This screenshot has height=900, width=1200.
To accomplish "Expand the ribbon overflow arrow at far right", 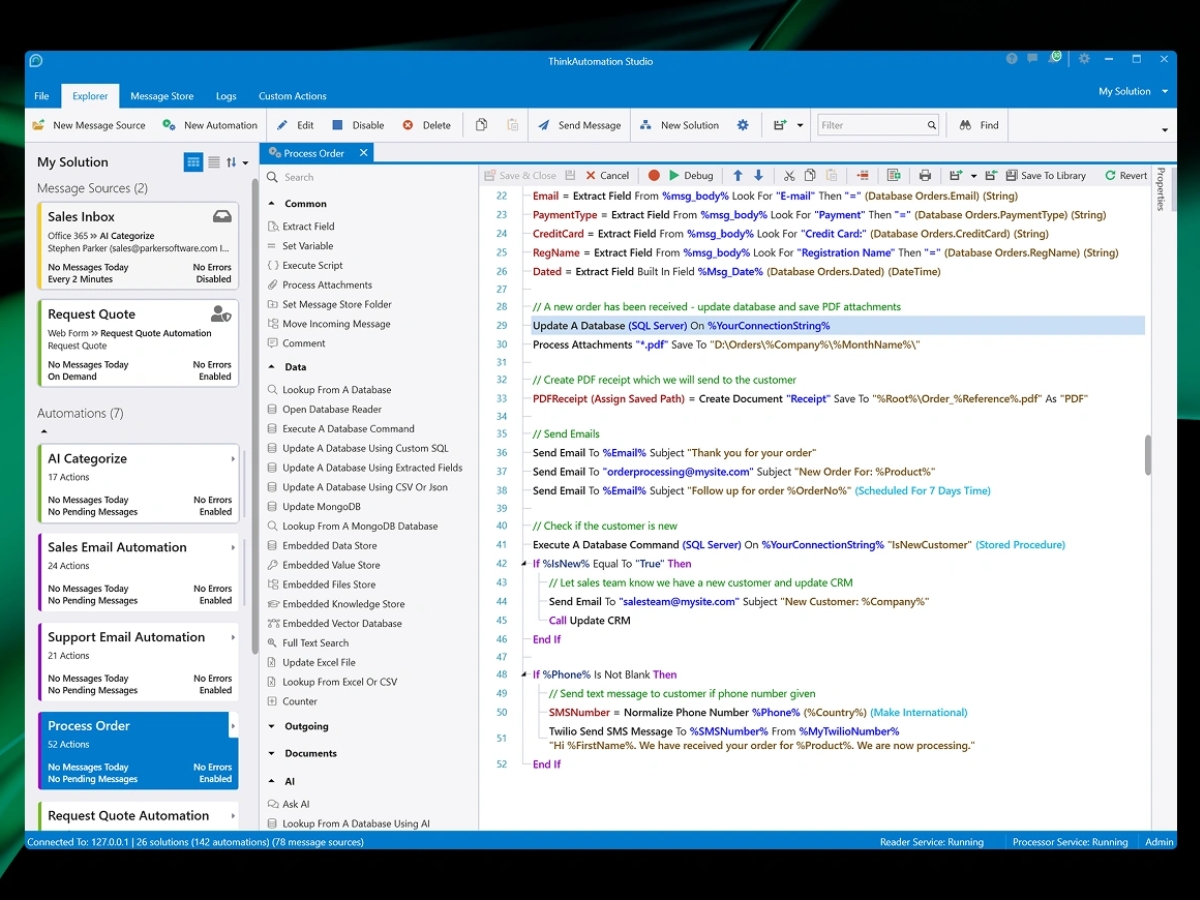I will click(1164, 130).
